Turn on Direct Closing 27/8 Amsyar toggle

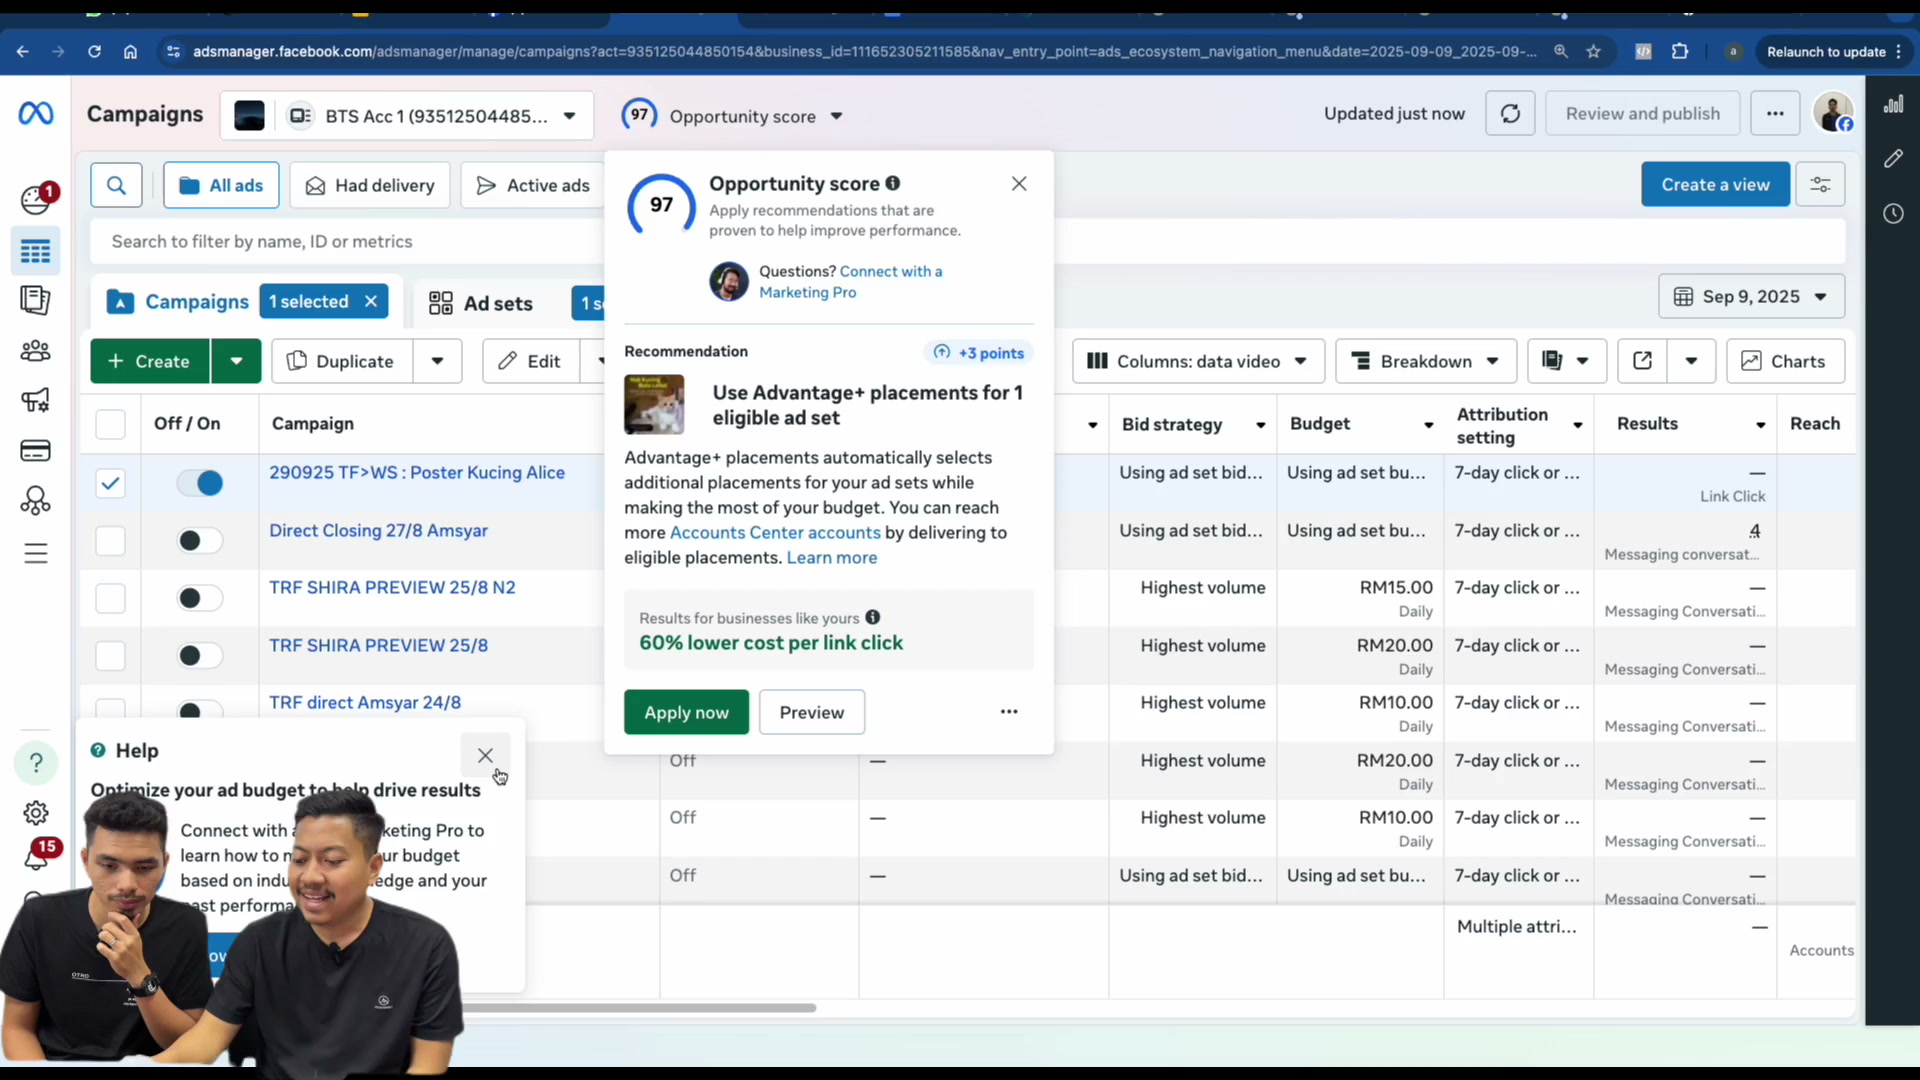(200, 541)
